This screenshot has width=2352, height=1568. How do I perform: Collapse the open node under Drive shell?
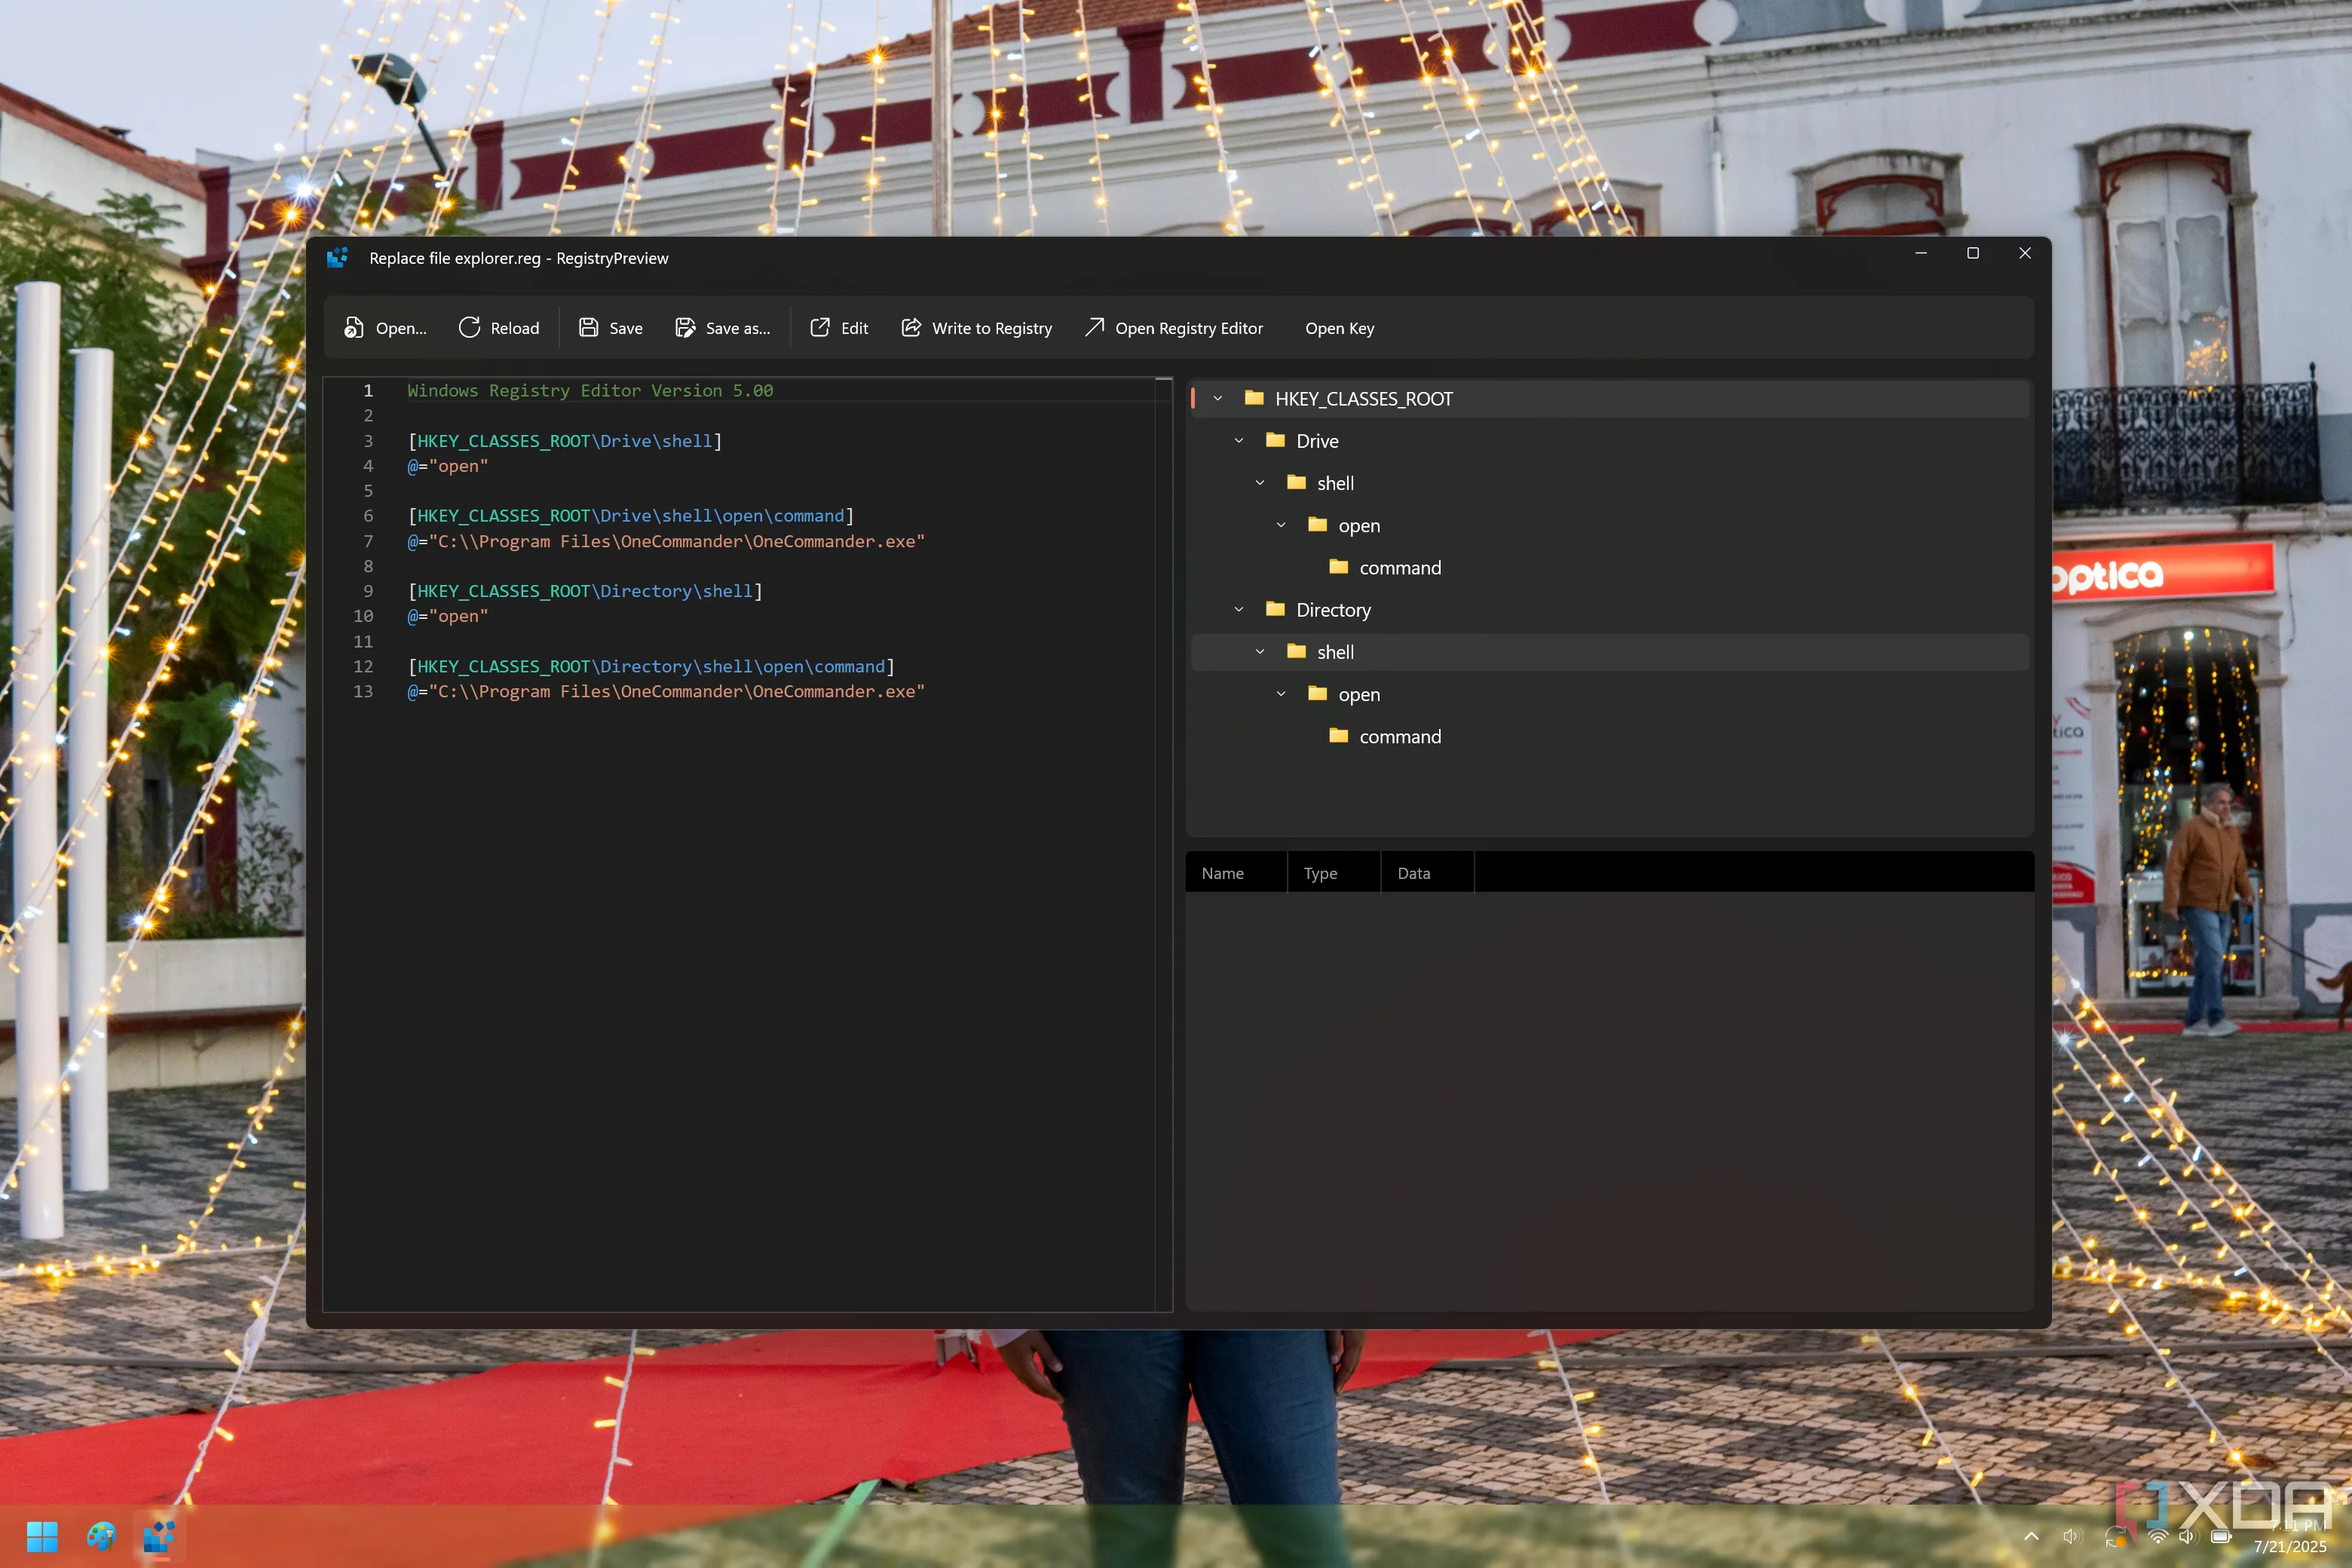1281,526
